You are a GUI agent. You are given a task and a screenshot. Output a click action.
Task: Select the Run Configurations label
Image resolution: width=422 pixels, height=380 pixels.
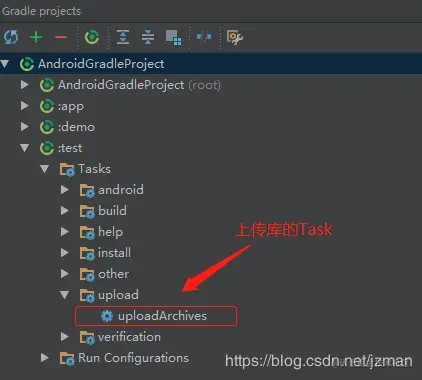pyautogui.click(x=133, y=358)
